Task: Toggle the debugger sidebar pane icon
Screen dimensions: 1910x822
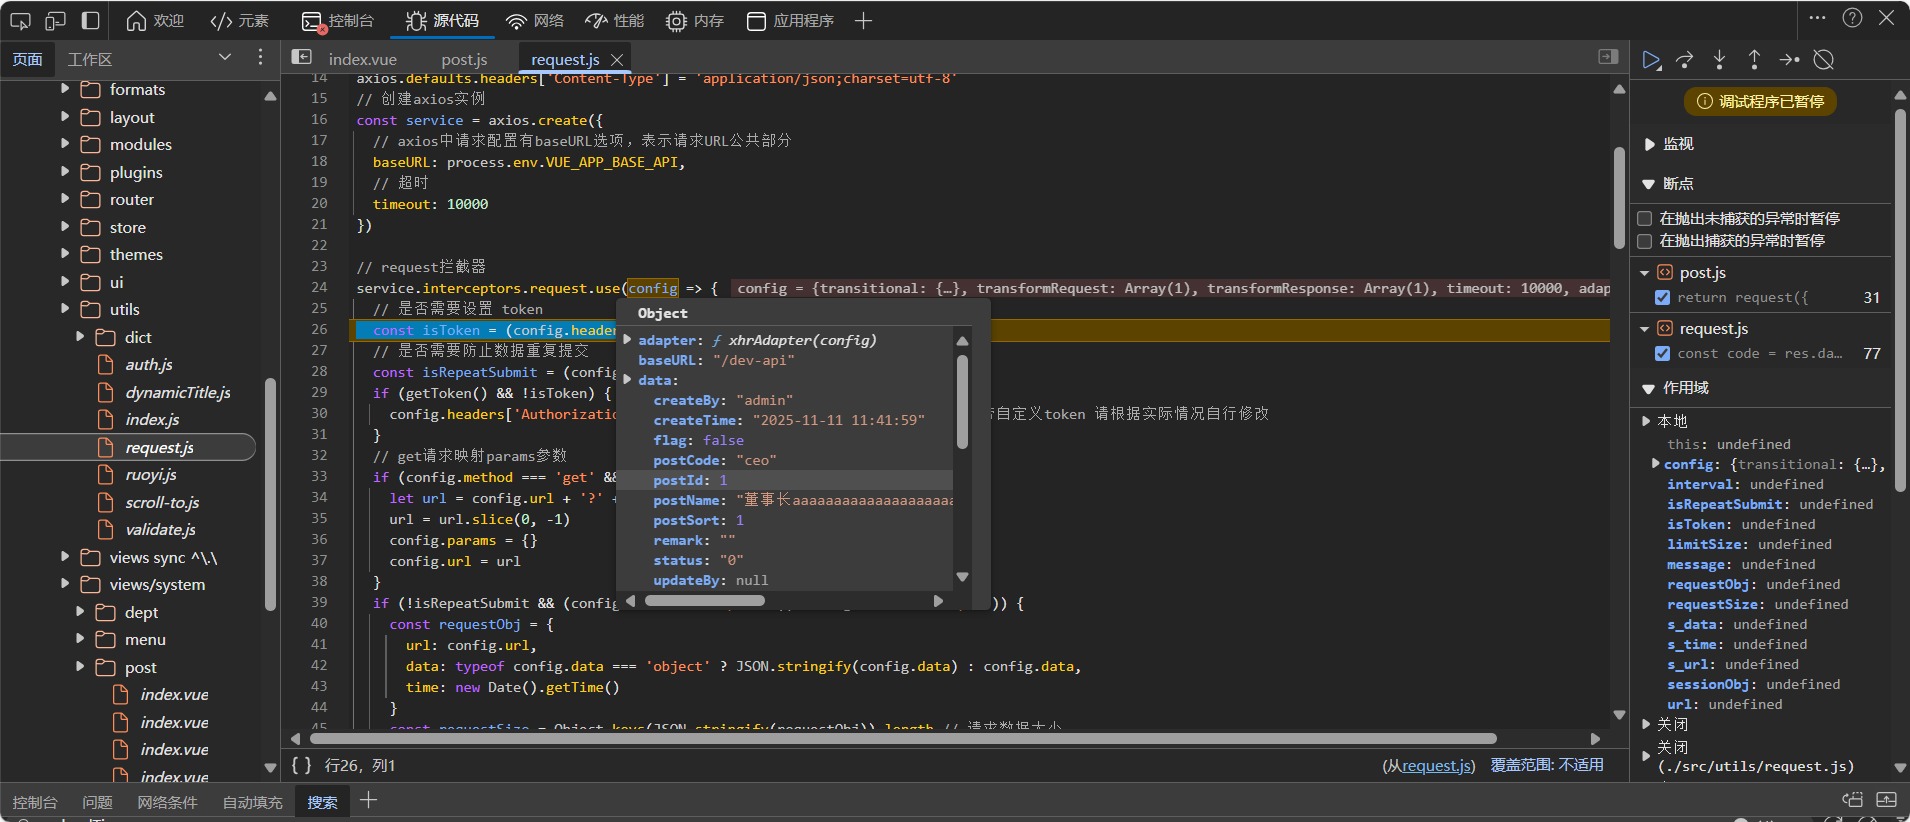Action: coord(1608,57)
